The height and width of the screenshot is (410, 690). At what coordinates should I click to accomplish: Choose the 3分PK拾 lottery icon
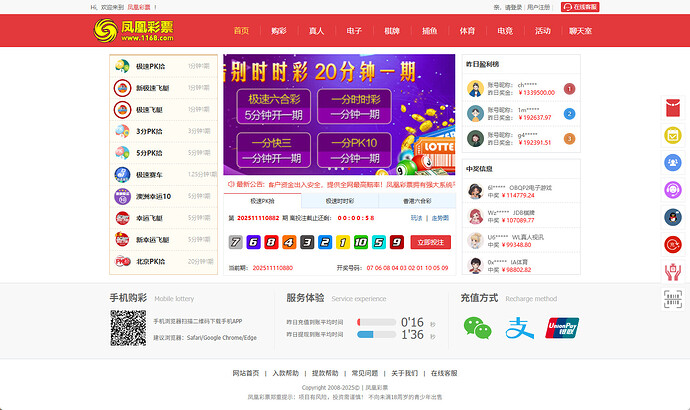click(x=122, y=131)
